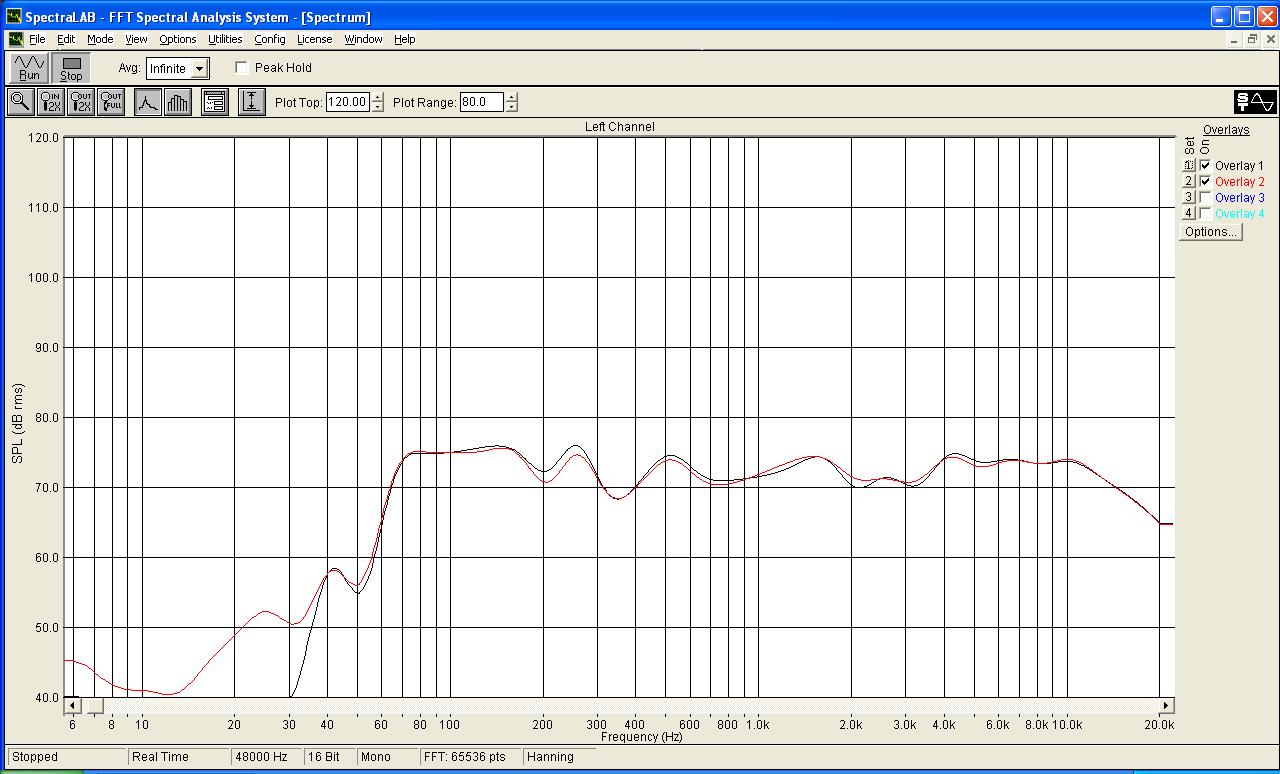Select the magnifier zoom tool
The height and width of the screenshot is (774, 1280).
tap(20, 102)
